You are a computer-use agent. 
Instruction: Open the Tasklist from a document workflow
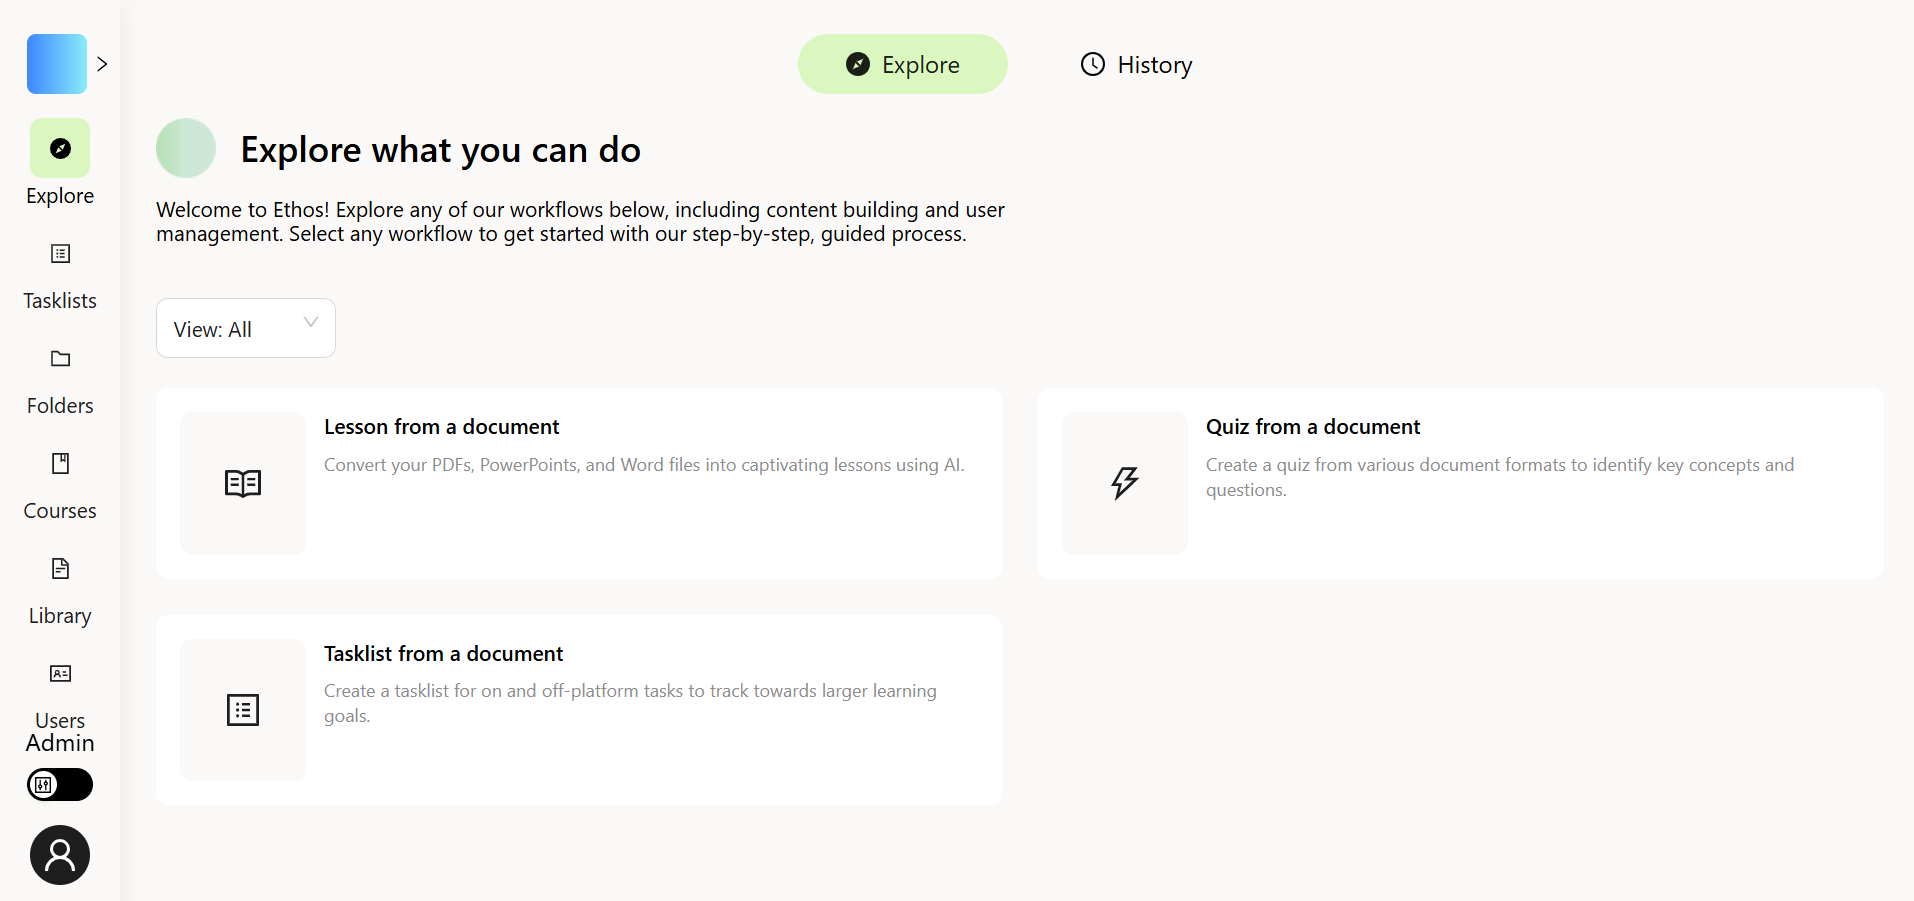pos(579,710)
